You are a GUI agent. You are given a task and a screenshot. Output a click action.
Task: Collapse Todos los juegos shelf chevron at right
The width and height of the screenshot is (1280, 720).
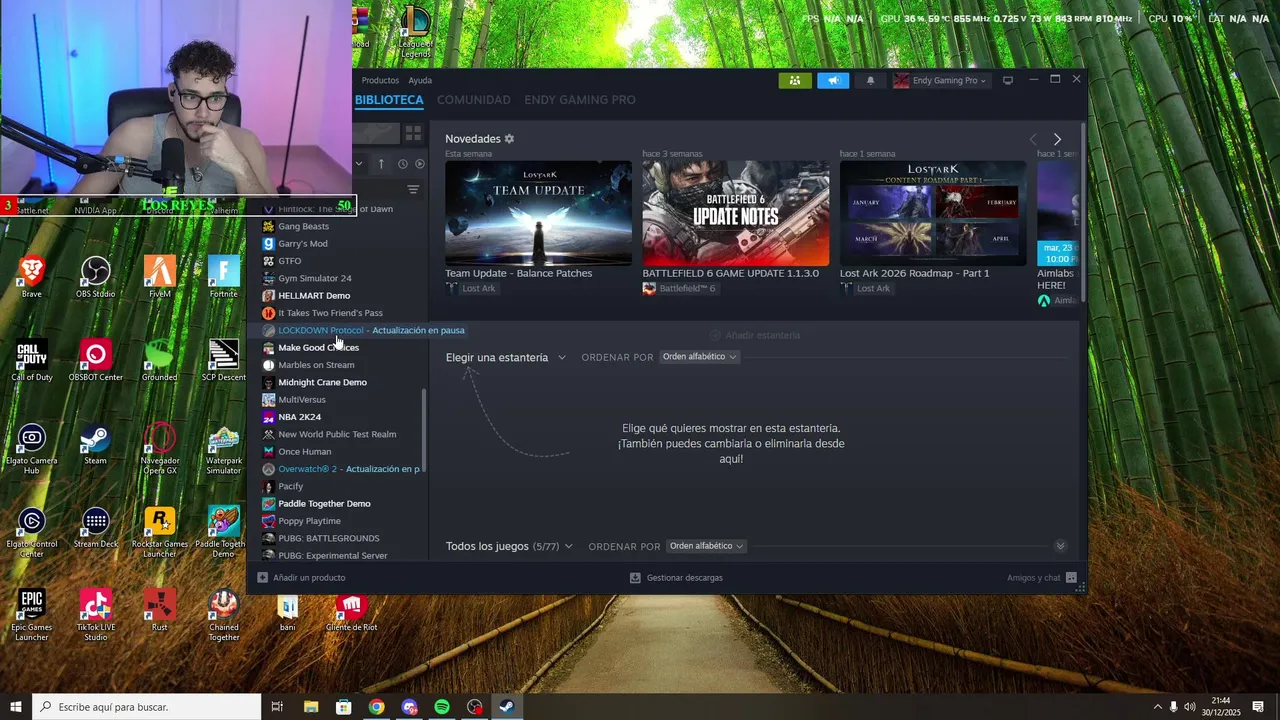click(x=1061, y=546)
